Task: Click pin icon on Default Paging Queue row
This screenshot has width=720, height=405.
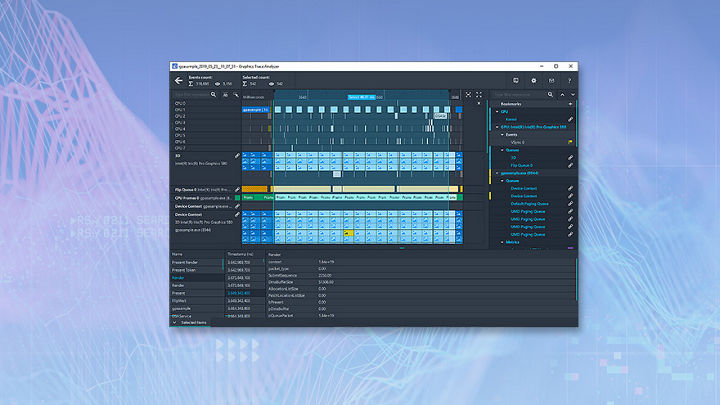Action: (x=570, y=203)
